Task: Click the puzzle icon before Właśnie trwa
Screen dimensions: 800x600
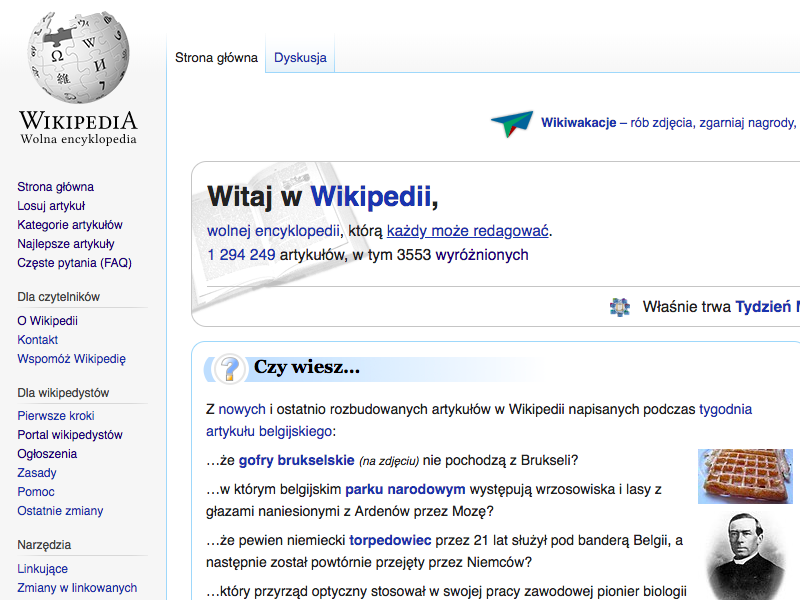Action: coord(620,307)
